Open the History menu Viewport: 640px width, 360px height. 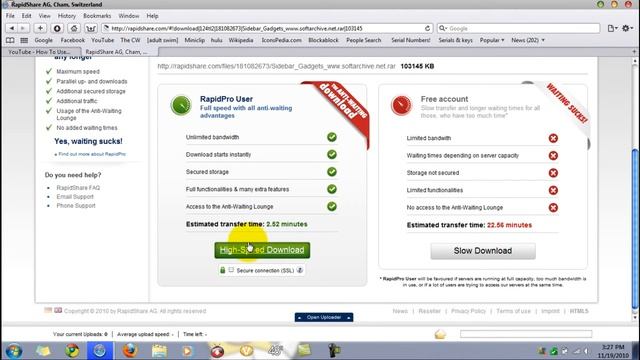[67, 16]
